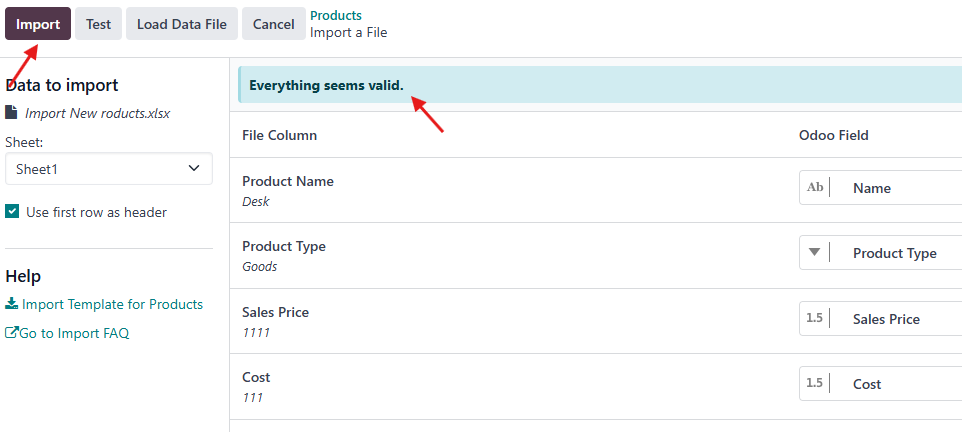
Task: Cancel the import
Action: tap(274, 24)
